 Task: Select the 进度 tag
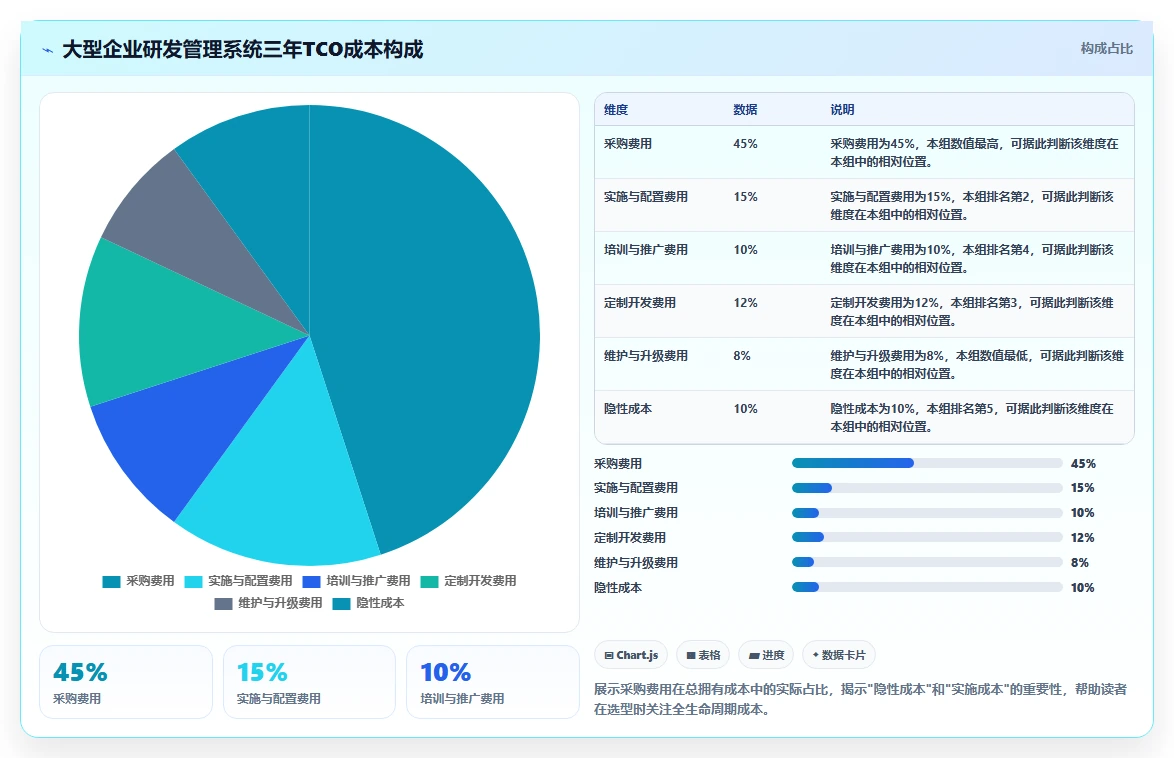point(766,655)
